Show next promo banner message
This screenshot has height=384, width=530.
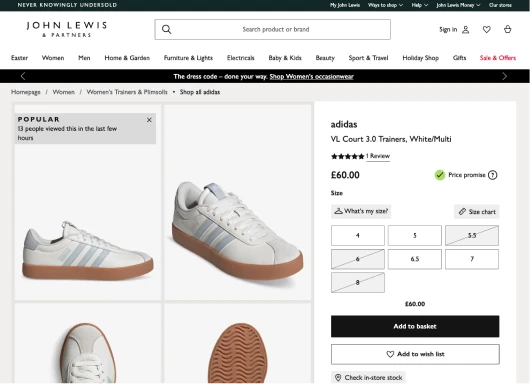504,76
